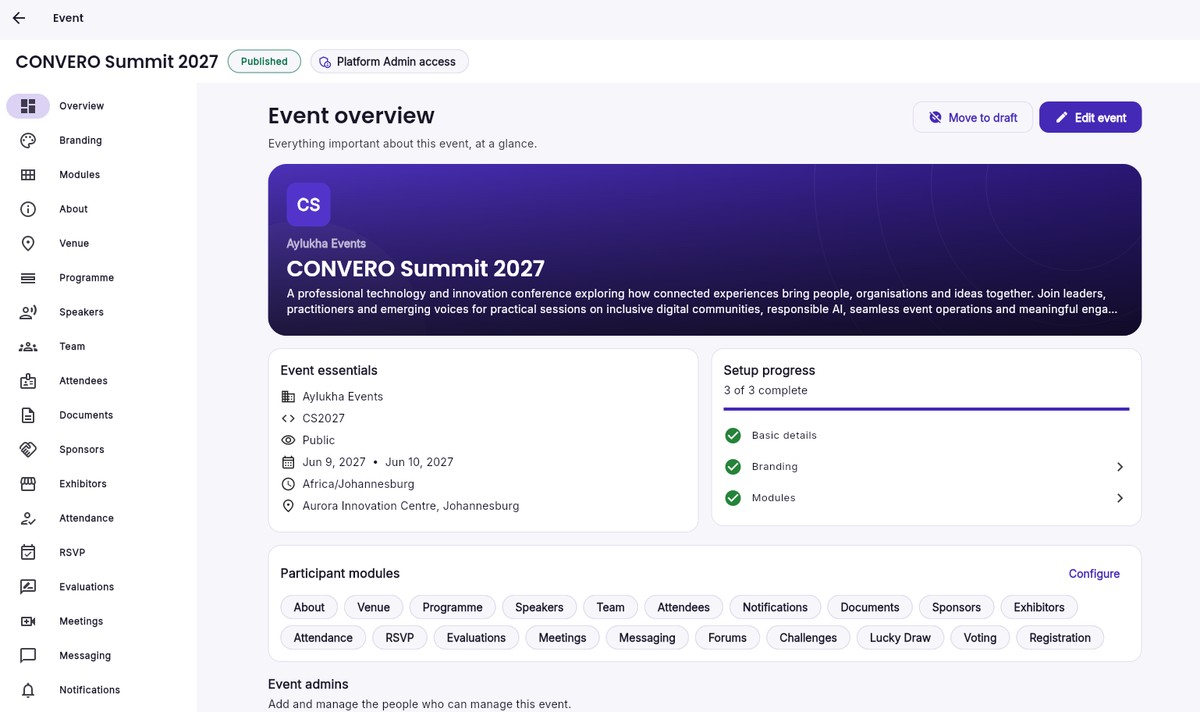Click the calendar icon beside event dates
Screen dimensions: 1200x712
[x=288, y=462]
